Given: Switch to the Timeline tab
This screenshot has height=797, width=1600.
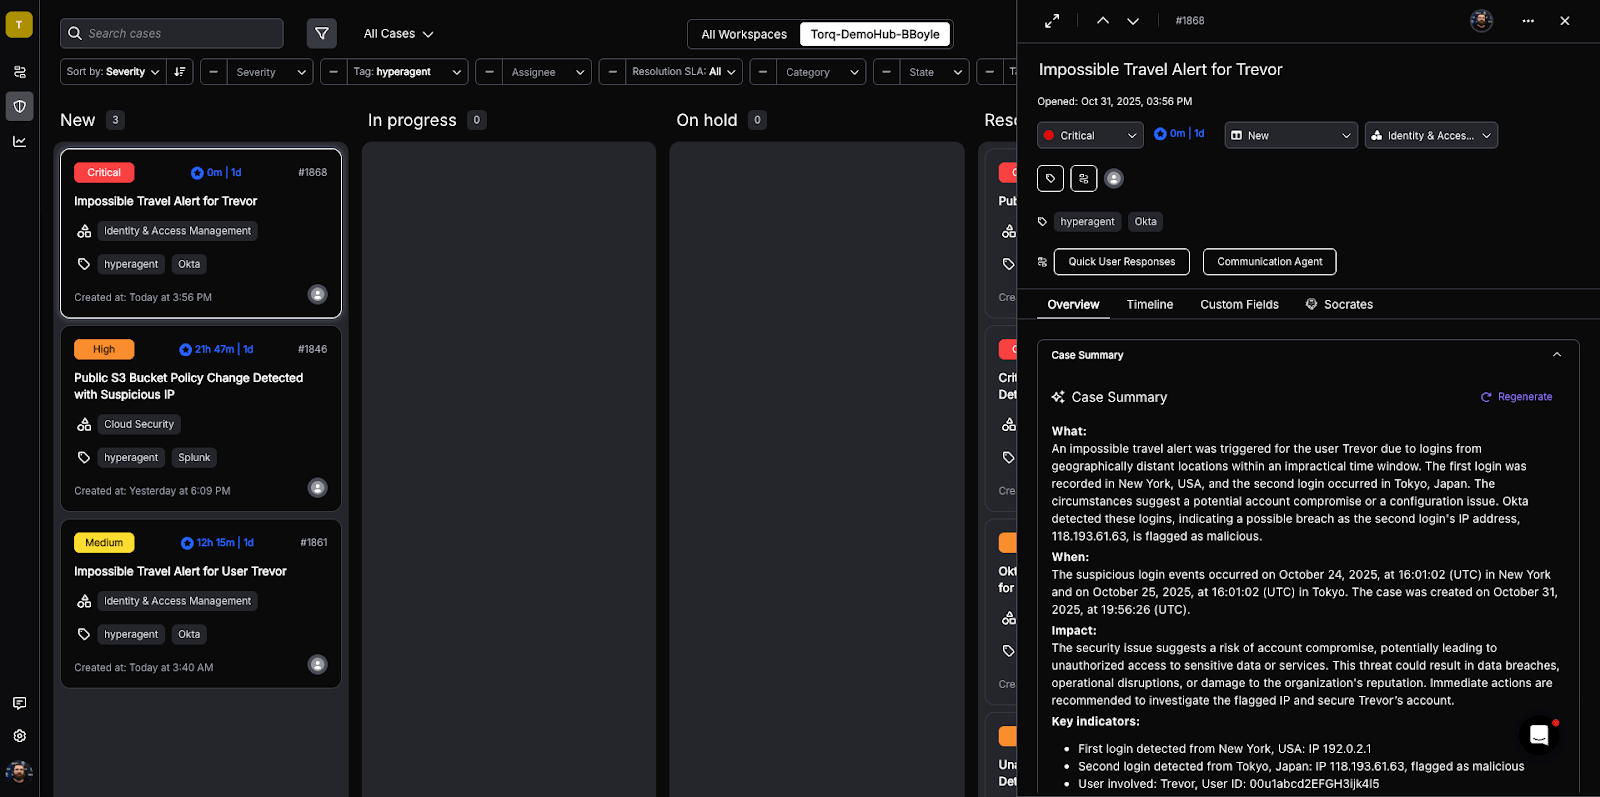Looking at the screenshot, I should 1150,305.
